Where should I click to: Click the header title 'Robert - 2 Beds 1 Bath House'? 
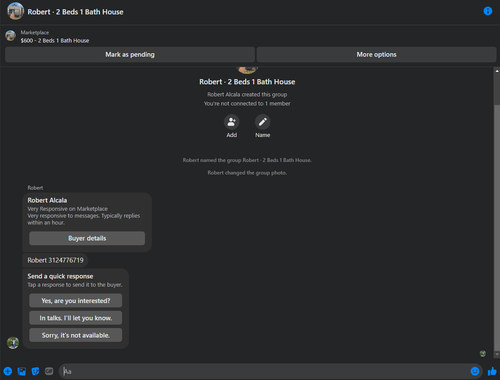tap(75, 12)
